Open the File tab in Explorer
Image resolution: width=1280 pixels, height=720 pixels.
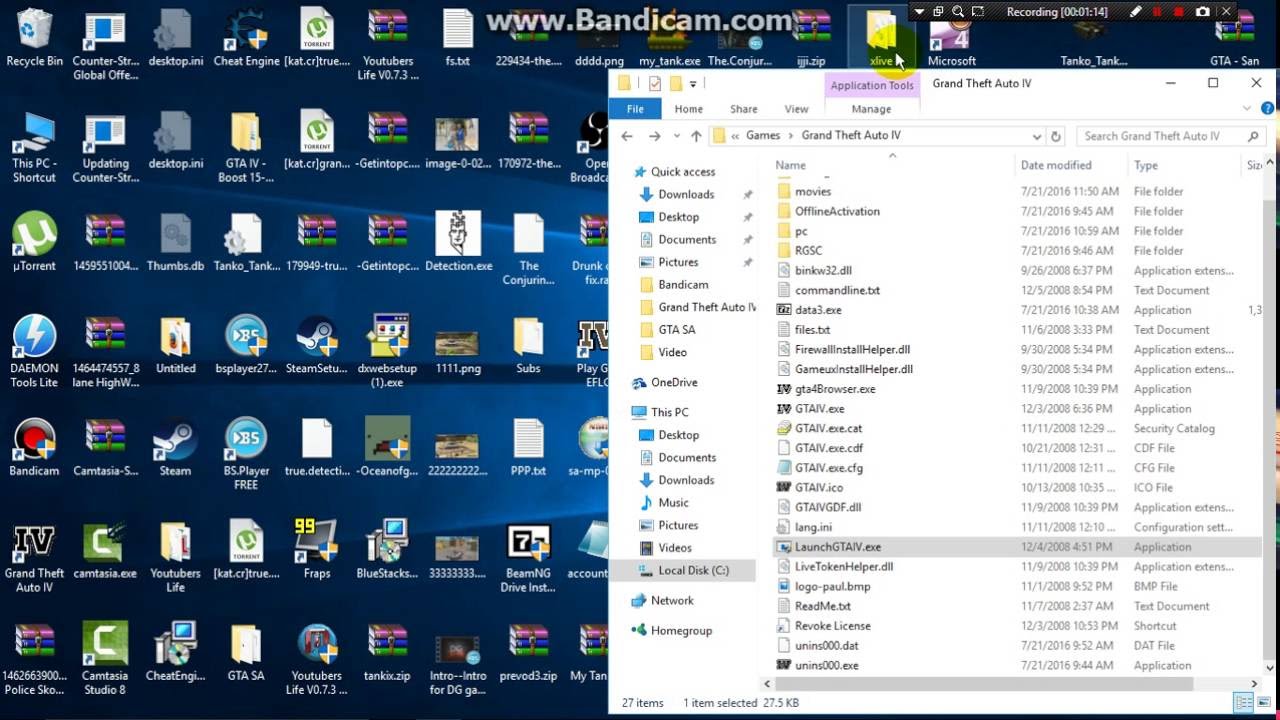tap(635, 109)
